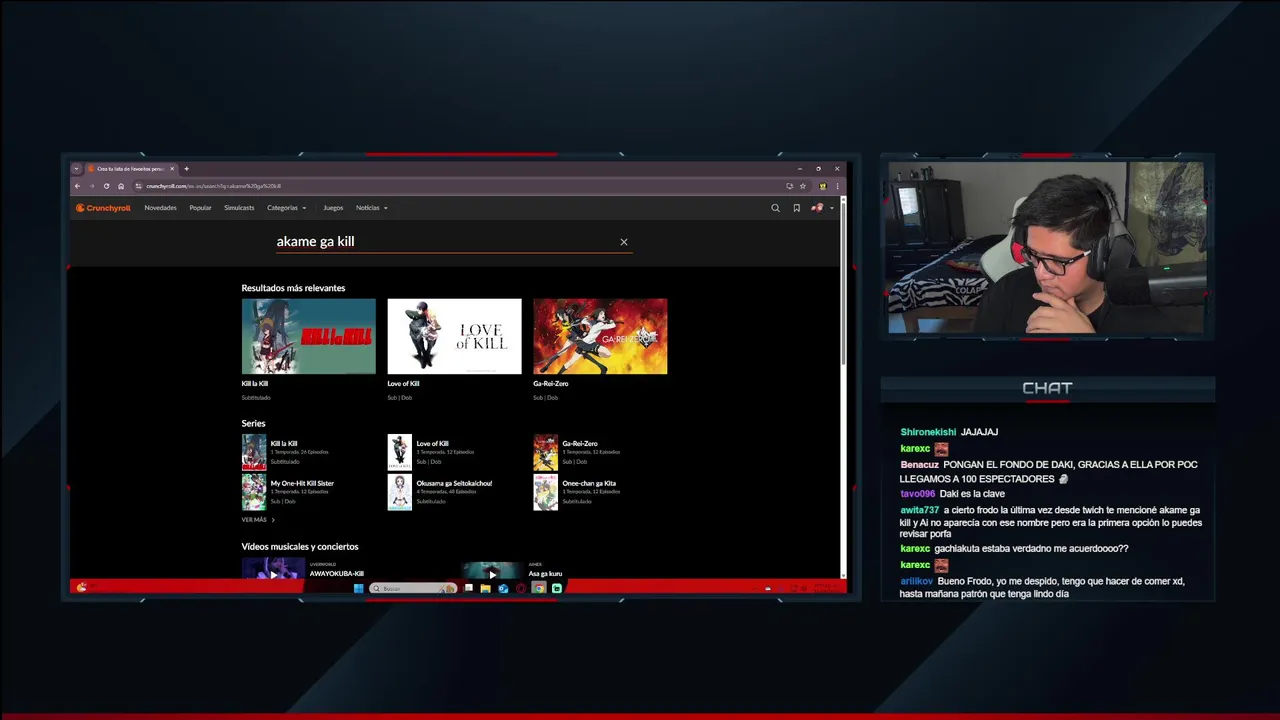The width and height of the screenshot is (1280, 720).
Task: Click the Videos musicales y conciertos heading
Action: click(x=300, y=547)
